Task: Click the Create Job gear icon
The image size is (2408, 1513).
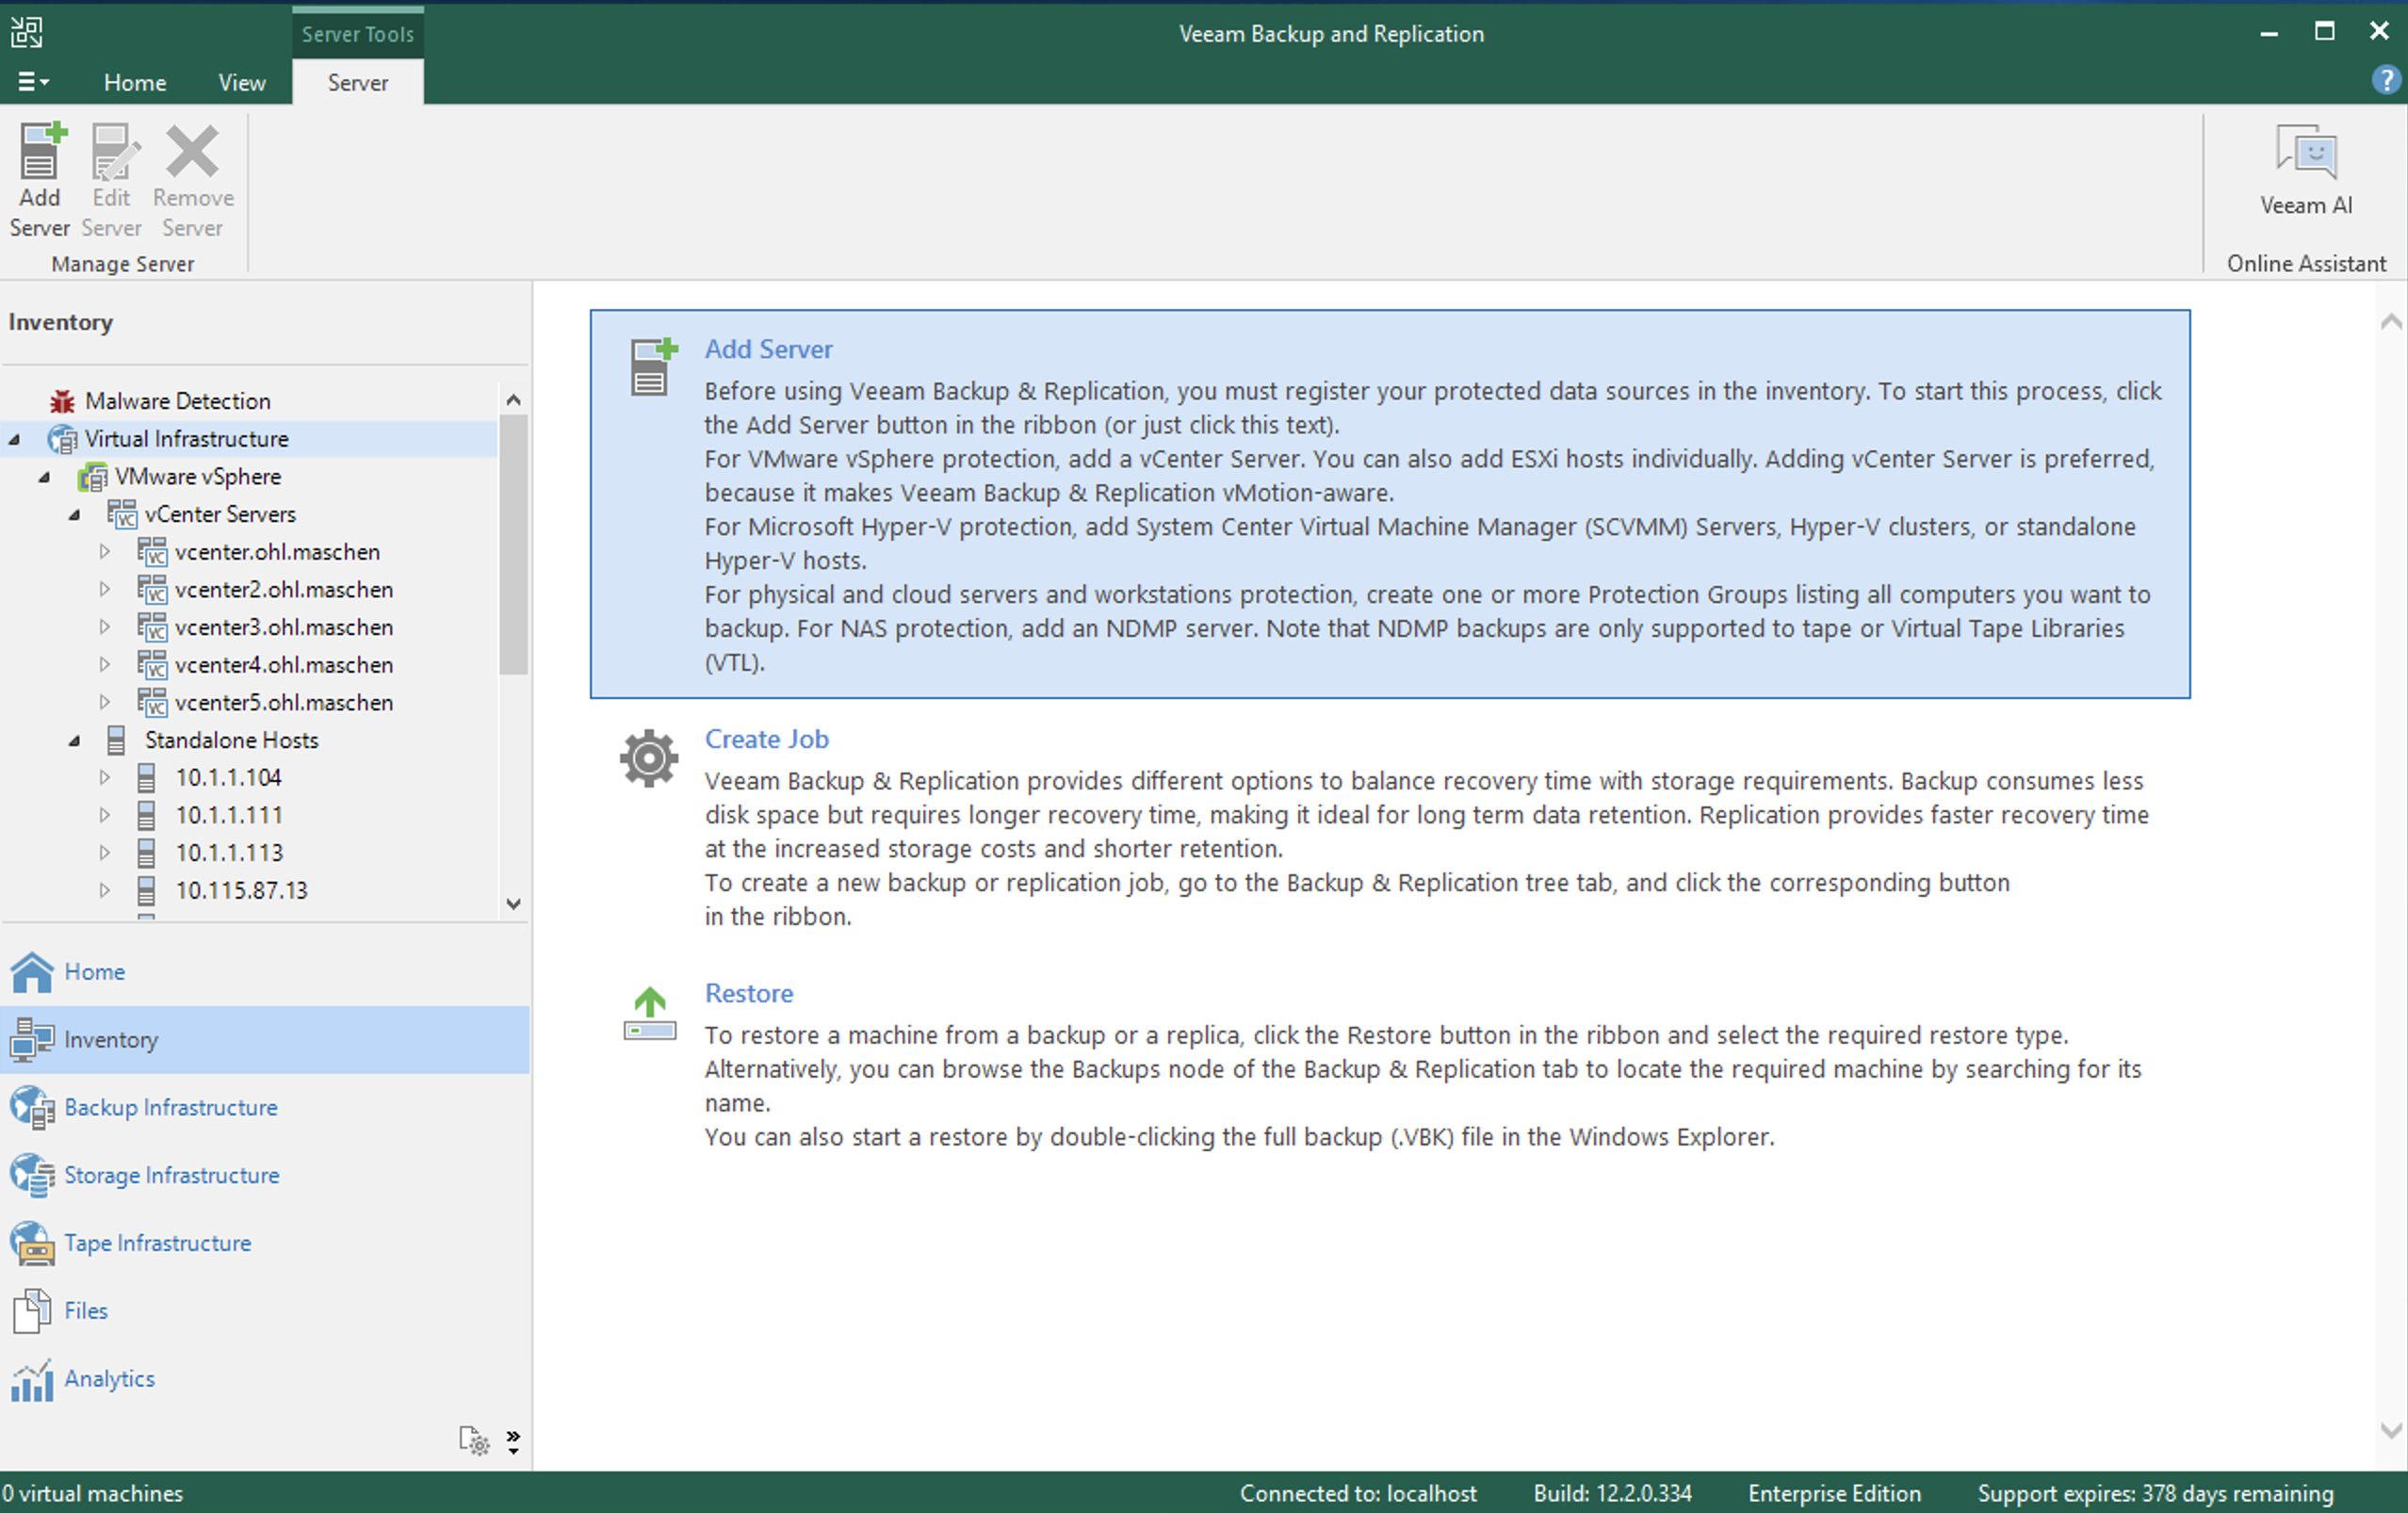Action: point(649,758)
